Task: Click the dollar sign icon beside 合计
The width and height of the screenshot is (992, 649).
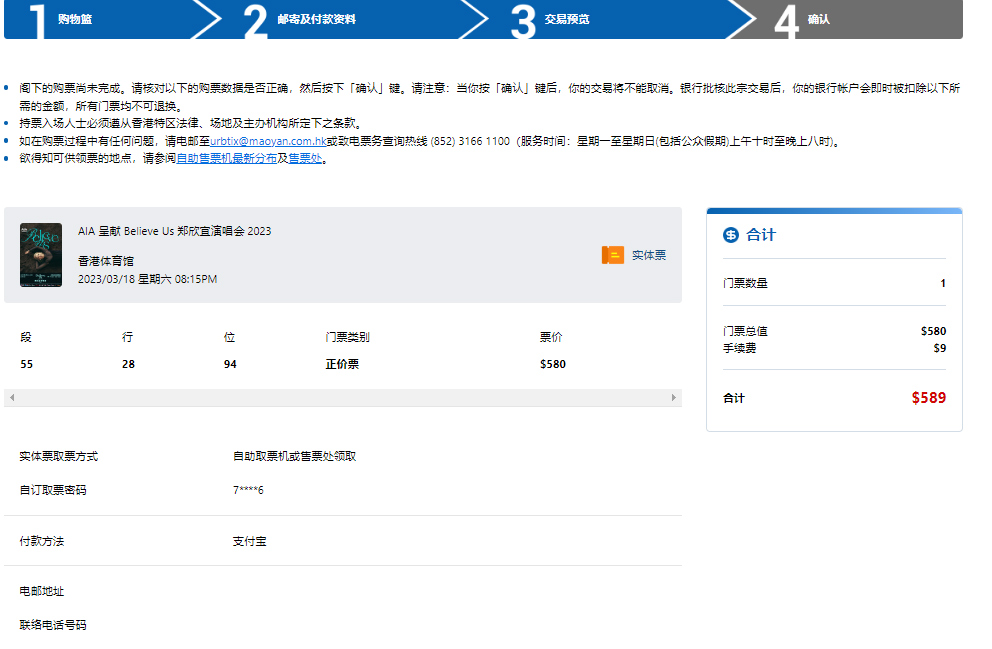Action: [730, 235]
